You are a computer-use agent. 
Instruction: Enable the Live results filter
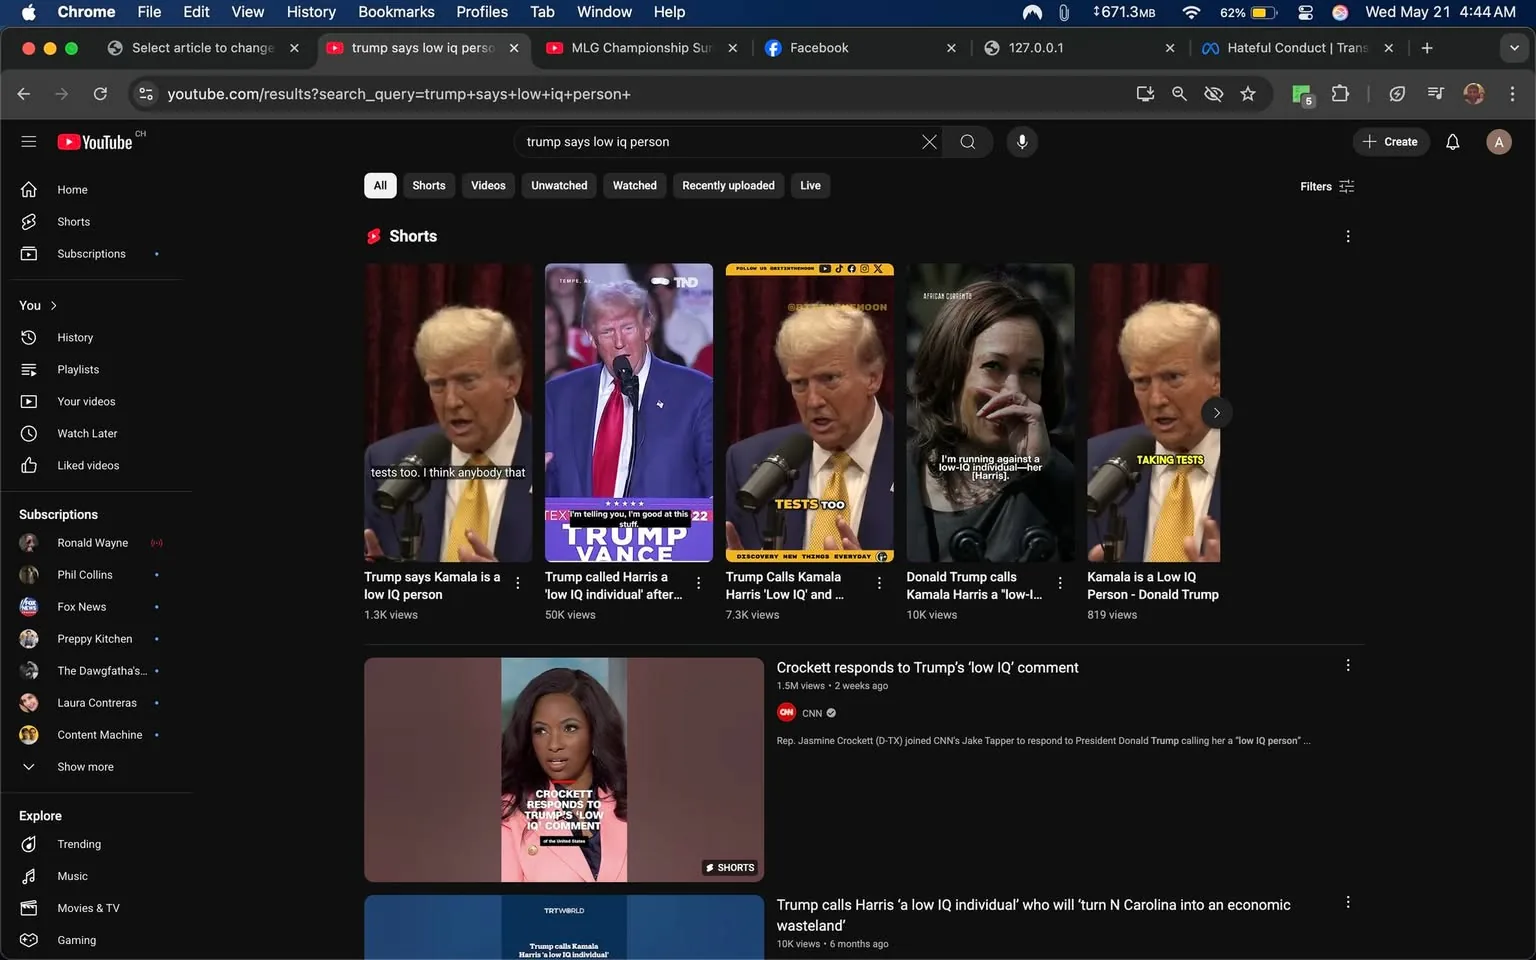click(809, 185)
